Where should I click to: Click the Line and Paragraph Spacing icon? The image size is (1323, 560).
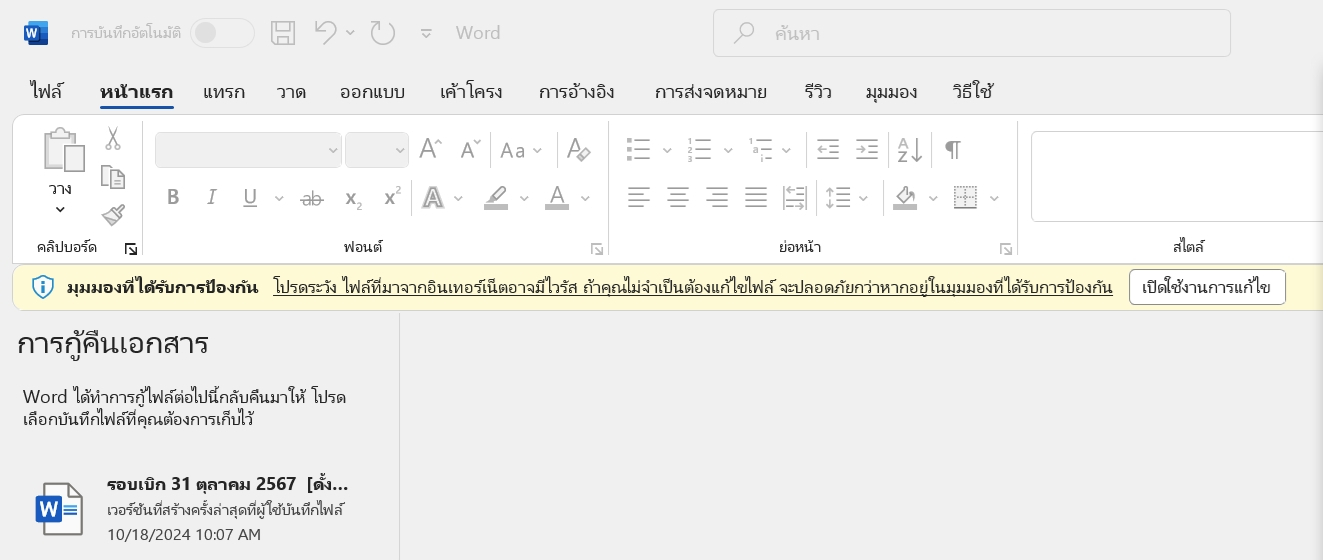click(x=837, y=198)
